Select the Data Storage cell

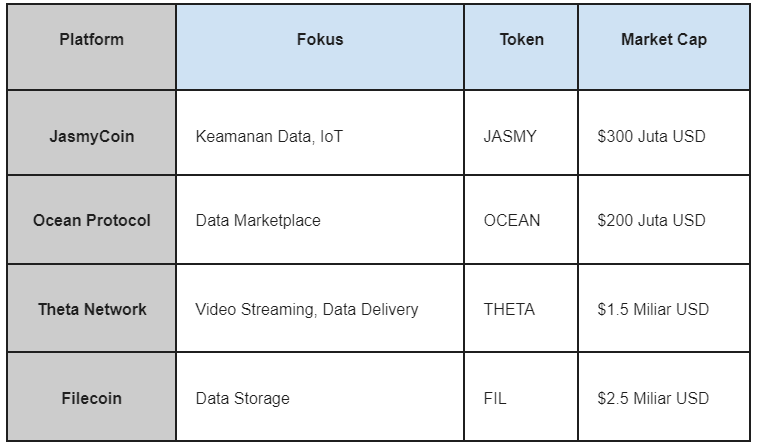pyautogui.click(x=320, y=397)
